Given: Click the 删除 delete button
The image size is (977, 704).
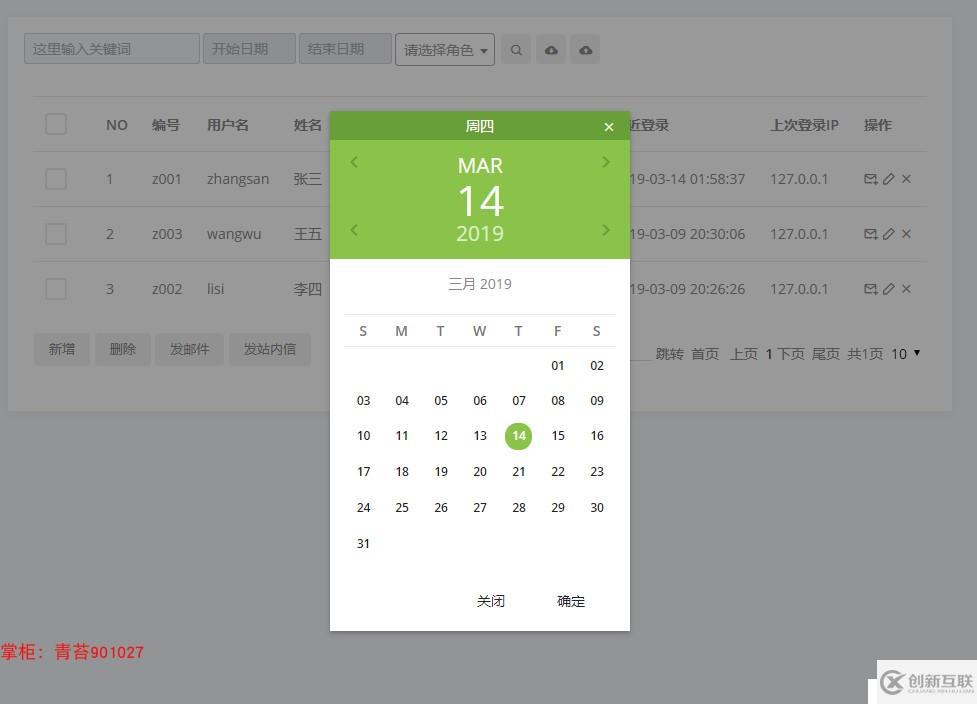Looking at the screenshot, I should point(123,350).
